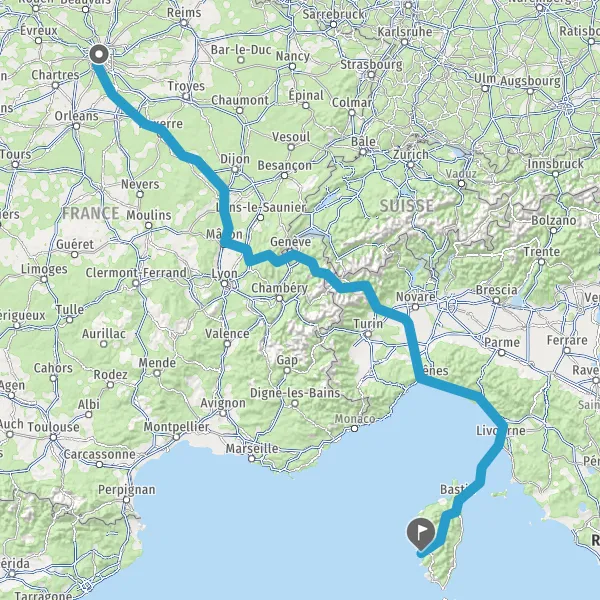Select the Perpignan city dot

[127, 500]
